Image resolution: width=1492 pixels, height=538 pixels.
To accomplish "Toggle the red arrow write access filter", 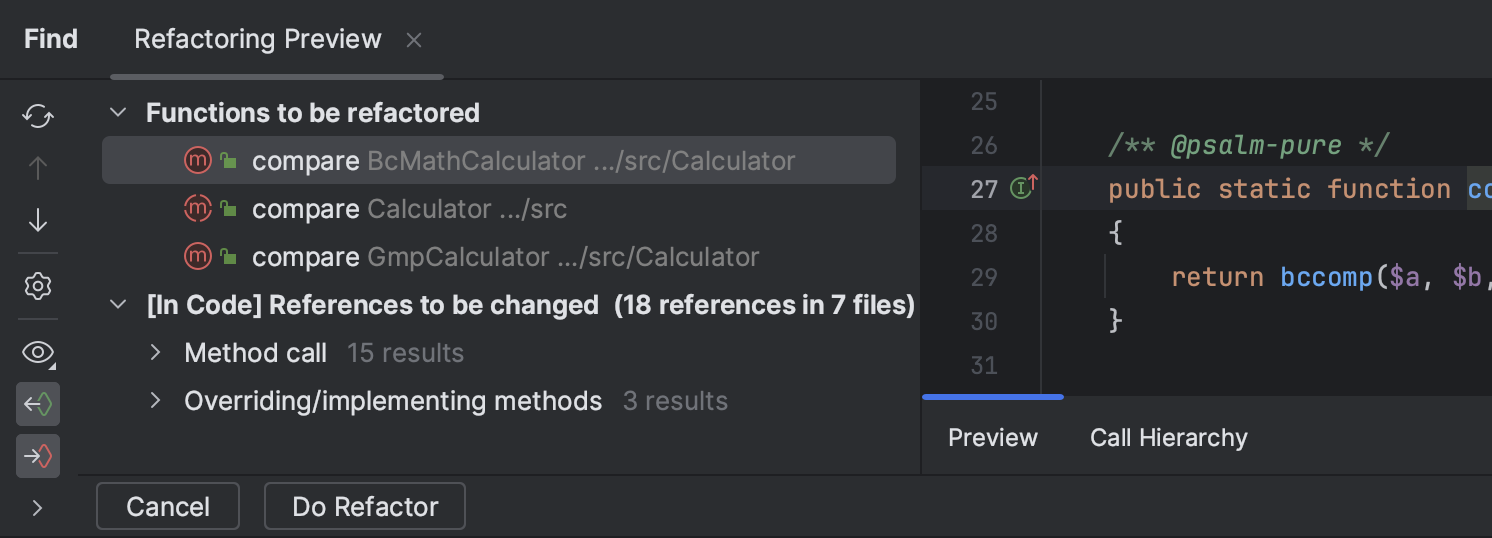I will [x=38, y=456].
